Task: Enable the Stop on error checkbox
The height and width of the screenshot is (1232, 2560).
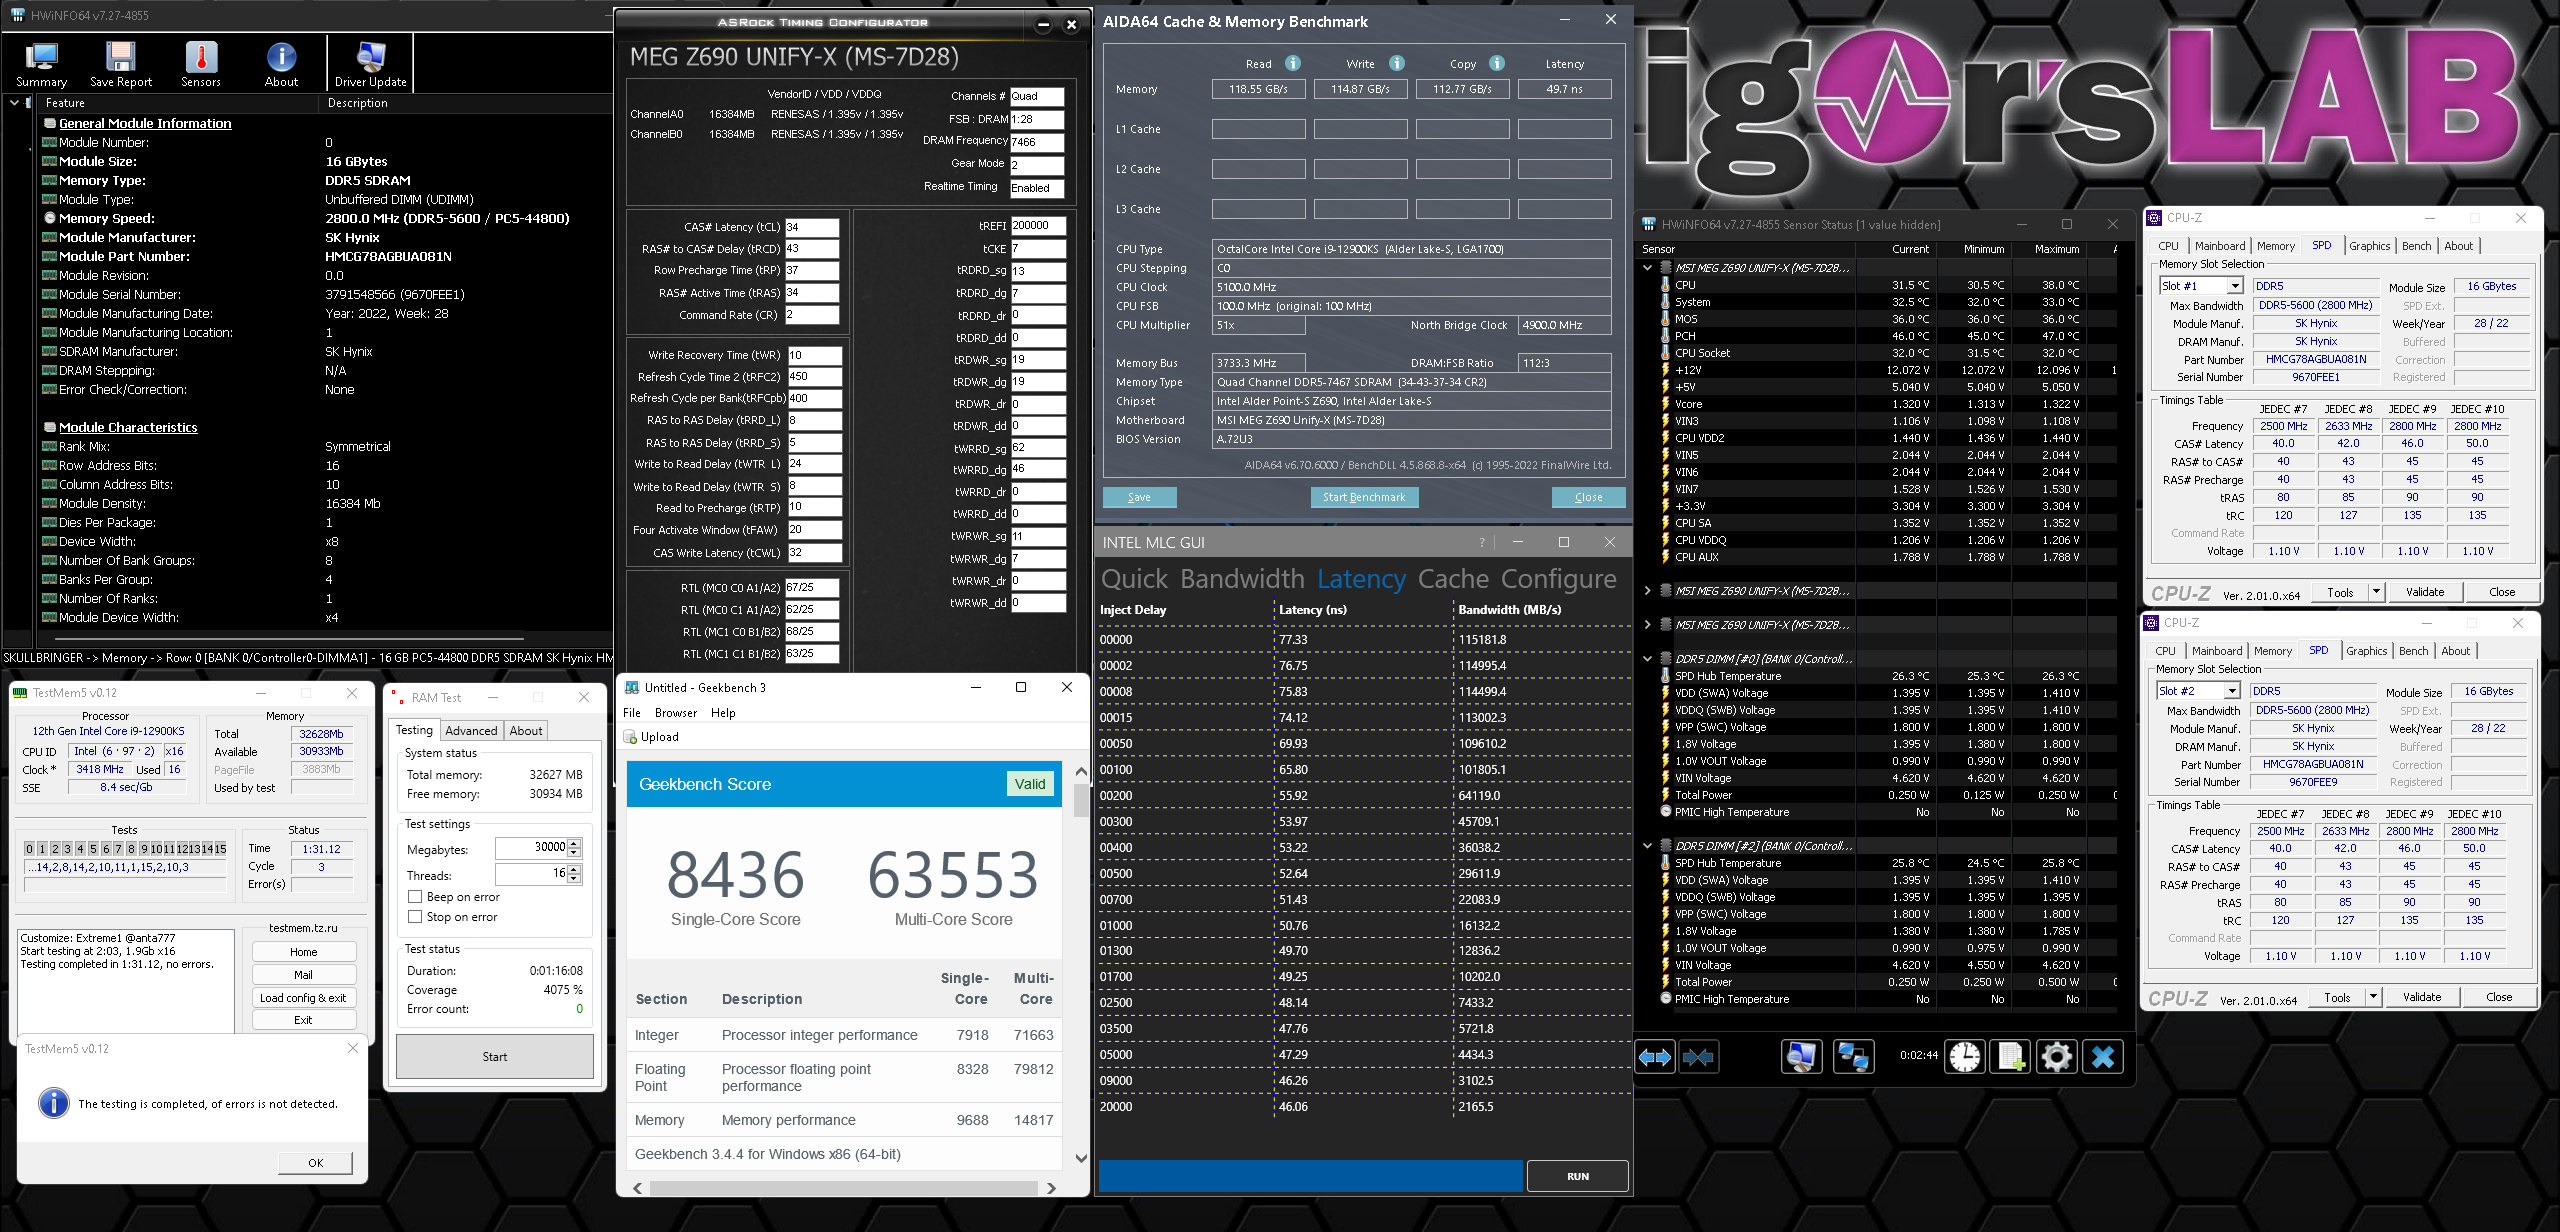Action: tap(415, 917)
